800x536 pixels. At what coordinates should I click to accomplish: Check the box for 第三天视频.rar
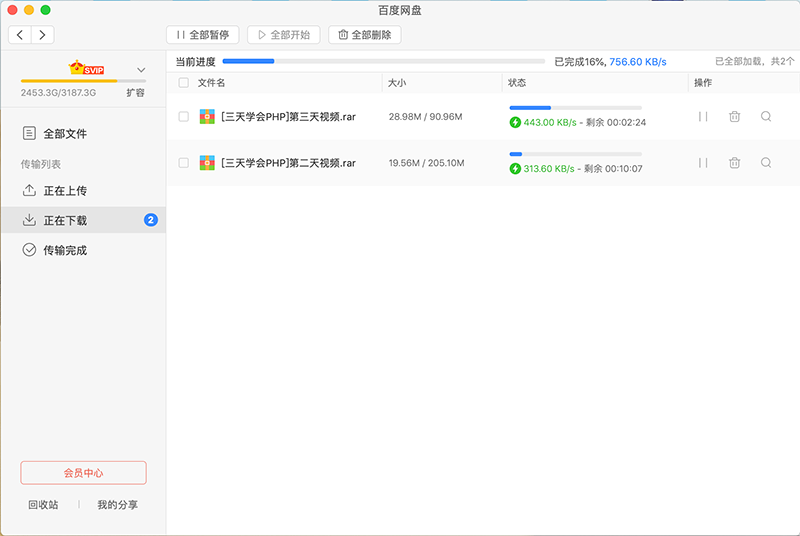[184, 117]
